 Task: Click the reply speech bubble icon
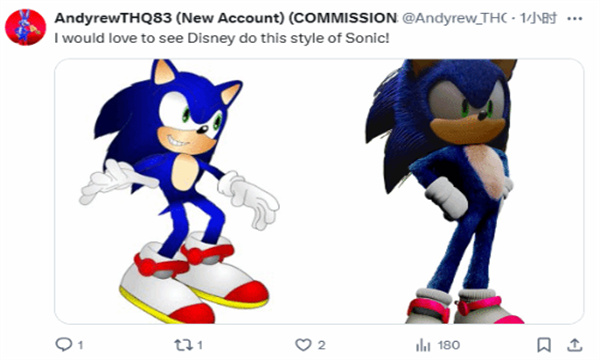pos(64,345)
